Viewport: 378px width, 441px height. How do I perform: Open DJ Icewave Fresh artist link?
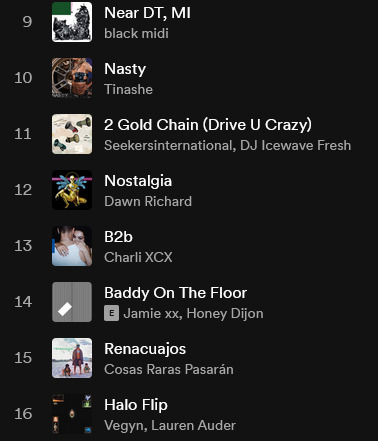(x=295, y=145)
